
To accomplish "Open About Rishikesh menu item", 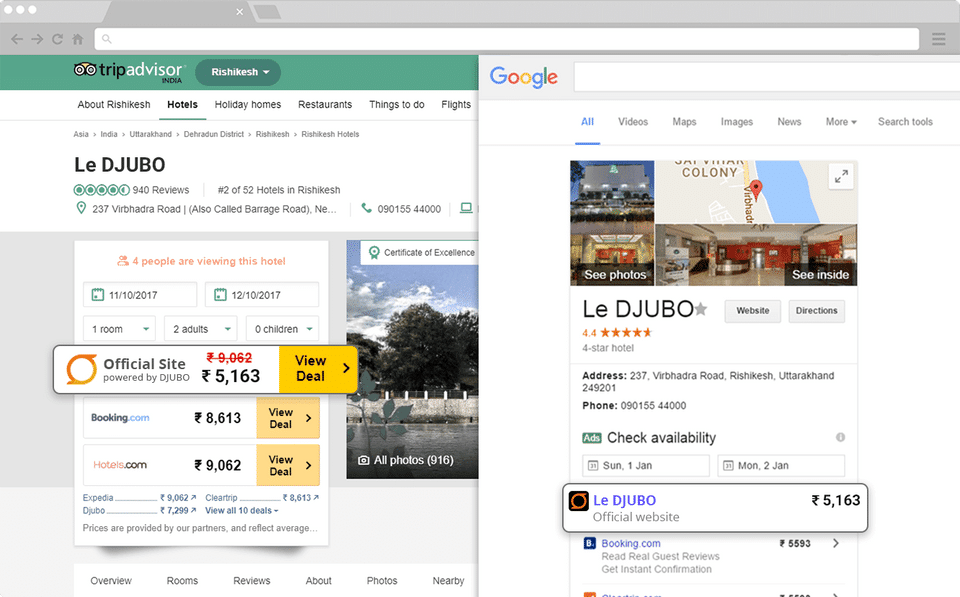I will pos(114,105).
